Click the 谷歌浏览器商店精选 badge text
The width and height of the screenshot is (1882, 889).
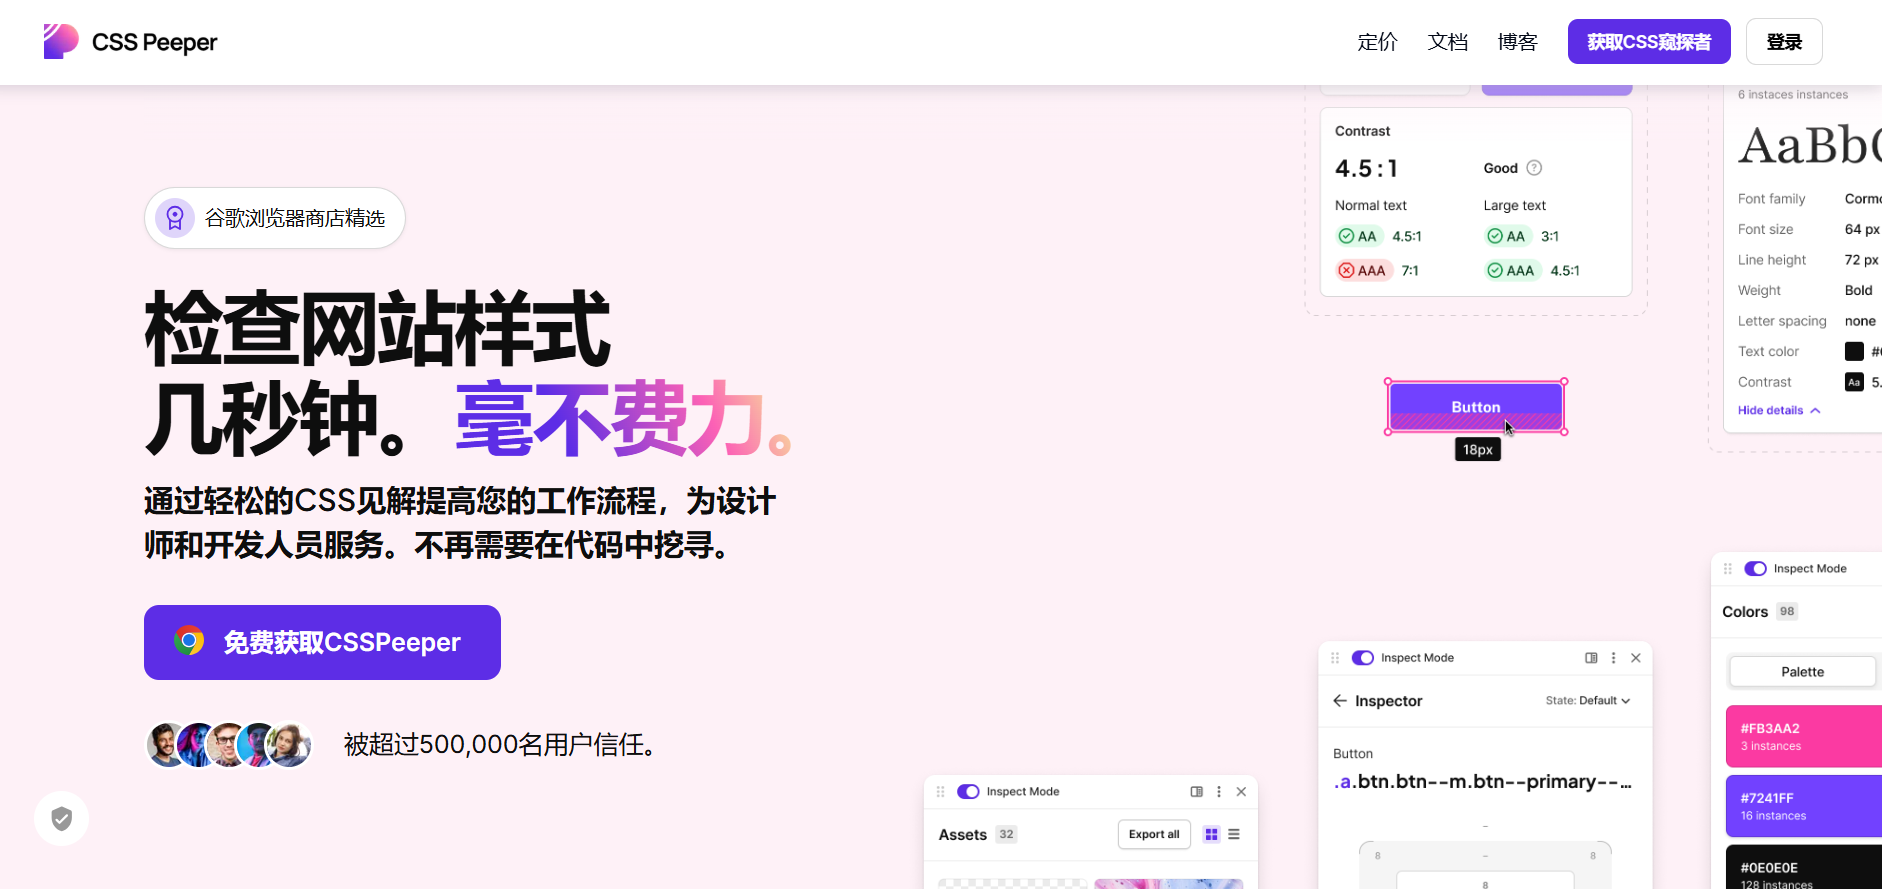(295, 218)
